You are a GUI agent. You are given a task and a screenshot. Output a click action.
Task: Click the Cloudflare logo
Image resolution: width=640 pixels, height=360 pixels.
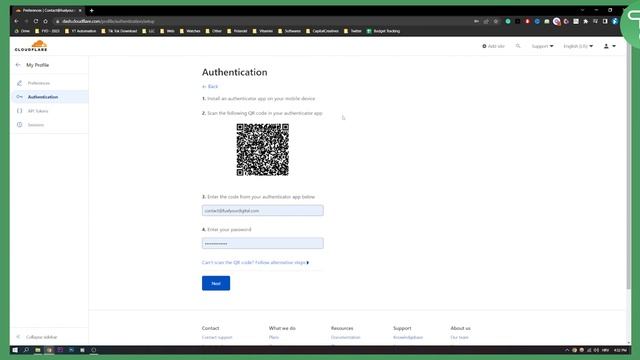(x=31, y=46)
